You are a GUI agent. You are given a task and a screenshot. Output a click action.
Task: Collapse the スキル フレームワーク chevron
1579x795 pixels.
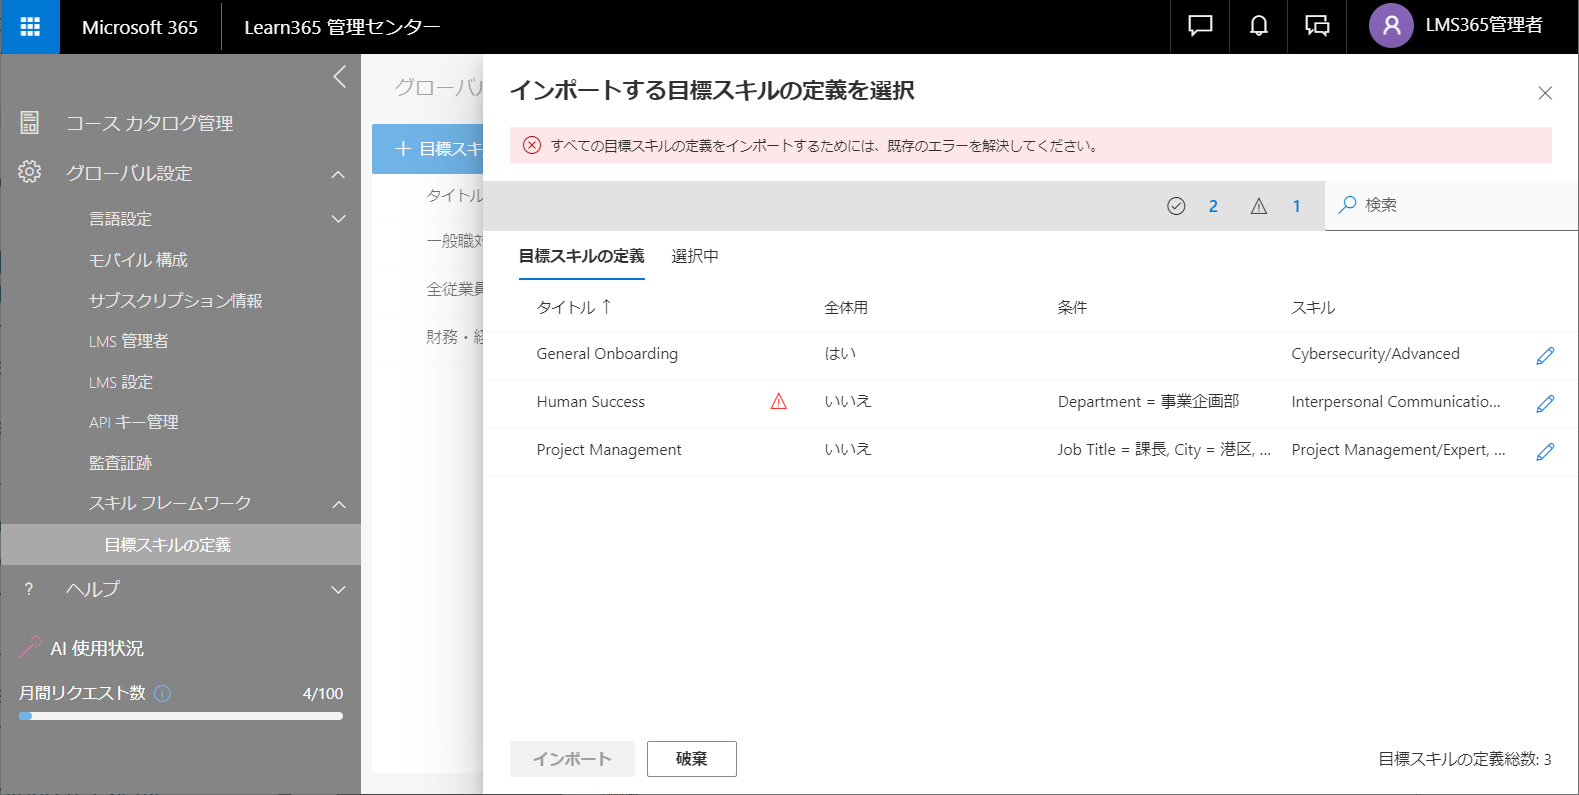[x=338, y=504]
